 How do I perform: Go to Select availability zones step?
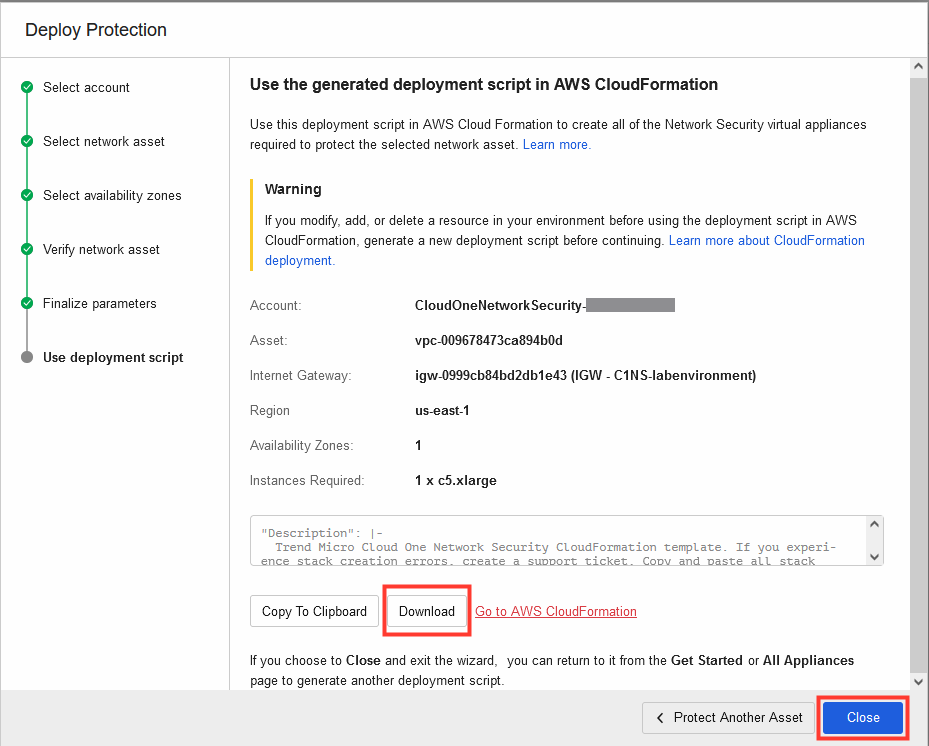coord(112,196)
